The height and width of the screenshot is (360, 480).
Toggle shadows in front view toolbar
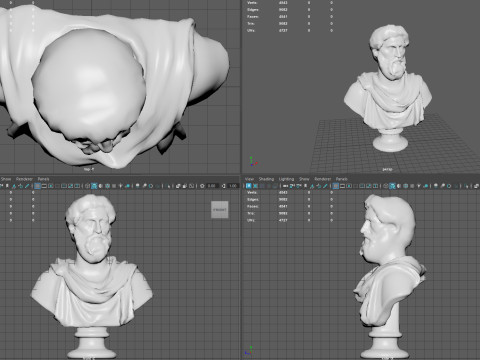(x=128, y=186)
